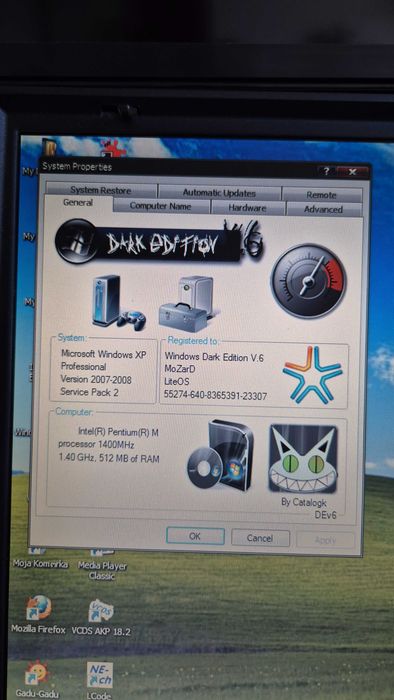Screen dimensions: 394x700
Task: Click the Microsoft Windows XP text
Action: tap(104, 354)
